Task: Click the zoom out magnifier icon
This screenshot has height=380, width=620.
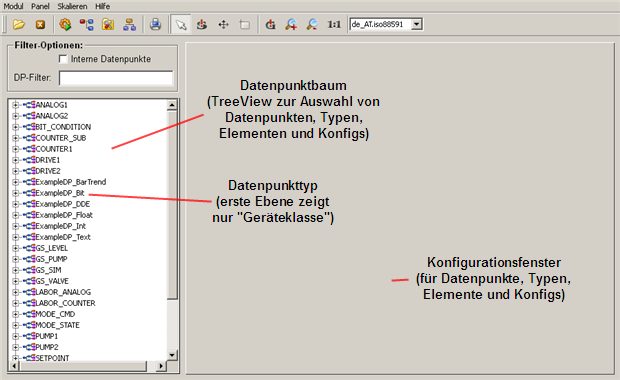Action: coord(312,25)
